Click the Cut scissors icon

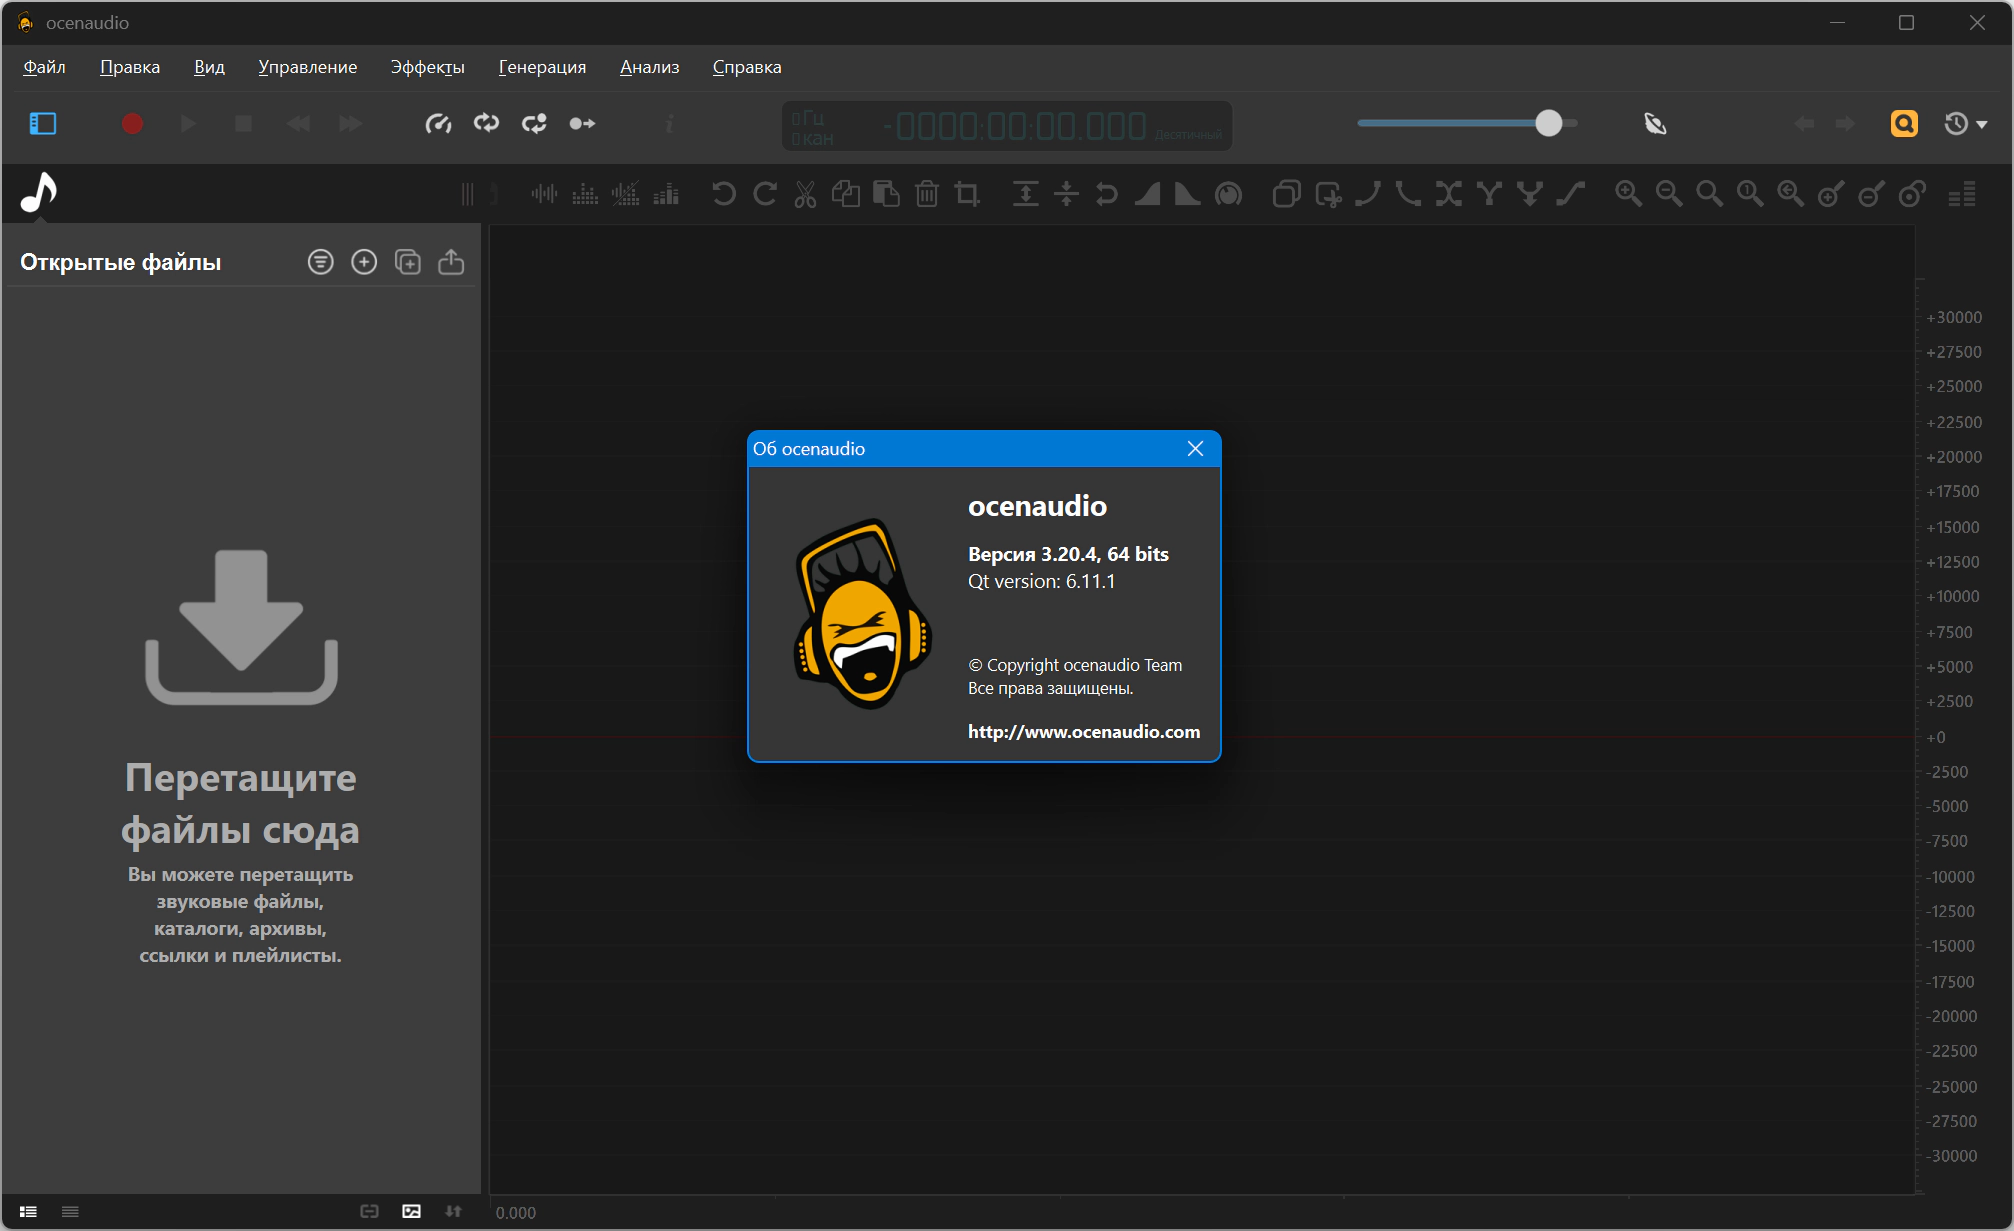(805, 194)
